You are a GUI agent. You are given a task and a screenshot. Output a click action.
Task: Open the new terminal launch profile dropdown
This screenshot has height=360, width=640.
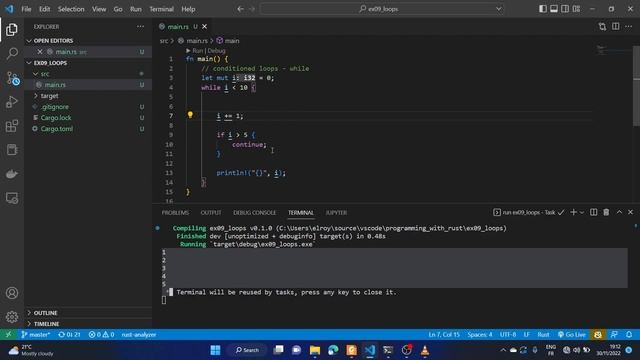click(582, 212)
